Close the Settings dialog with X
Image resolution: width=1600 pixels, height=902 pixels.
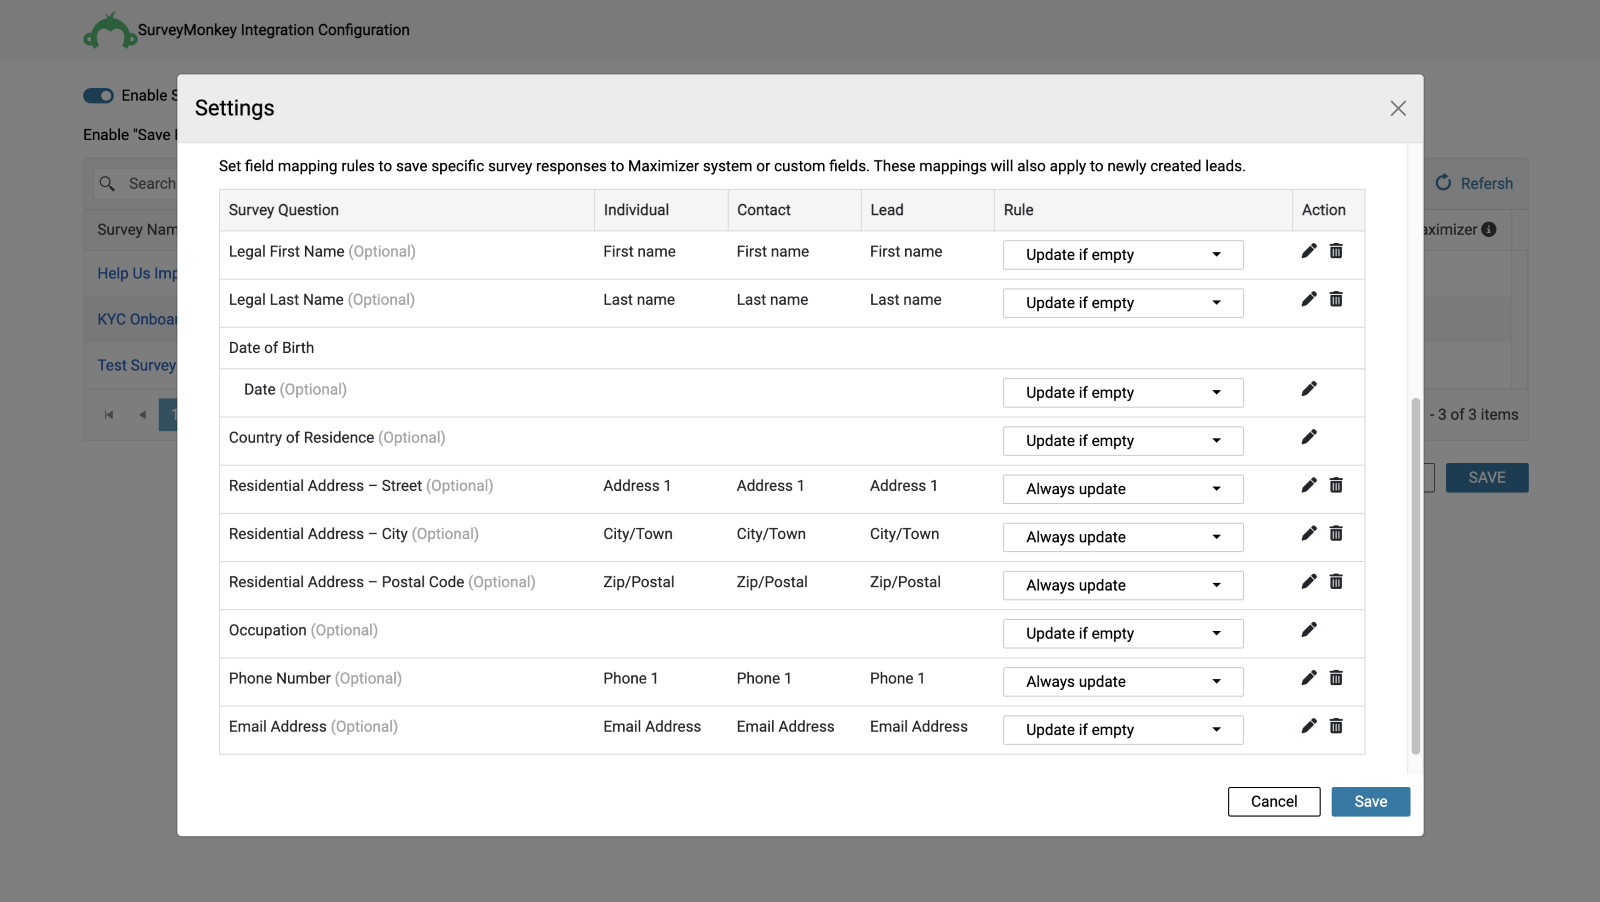1398,108
